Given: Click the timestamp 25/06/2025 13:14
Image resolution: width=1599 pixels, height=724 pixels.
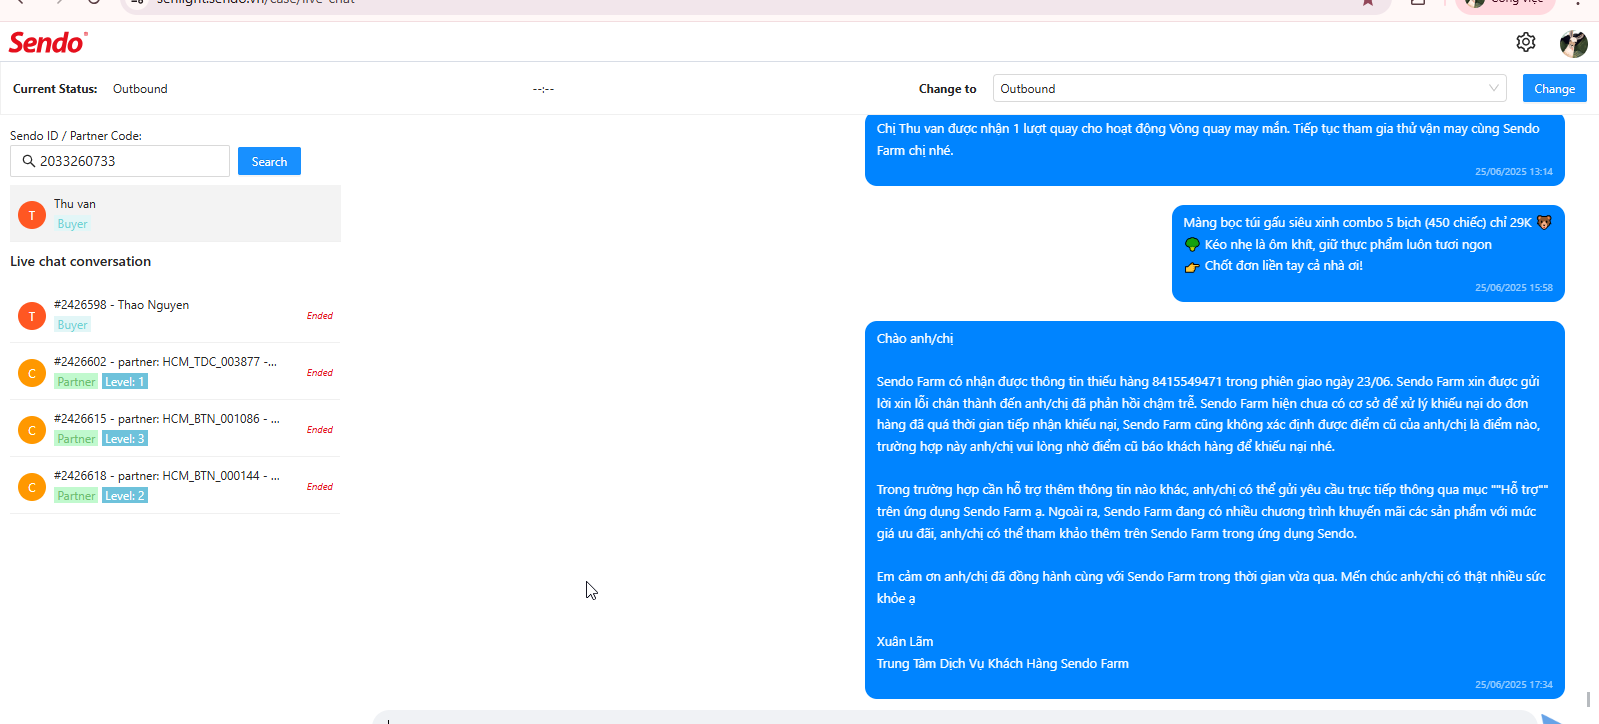Looking at the screenshot, I should pos(1513,172).
